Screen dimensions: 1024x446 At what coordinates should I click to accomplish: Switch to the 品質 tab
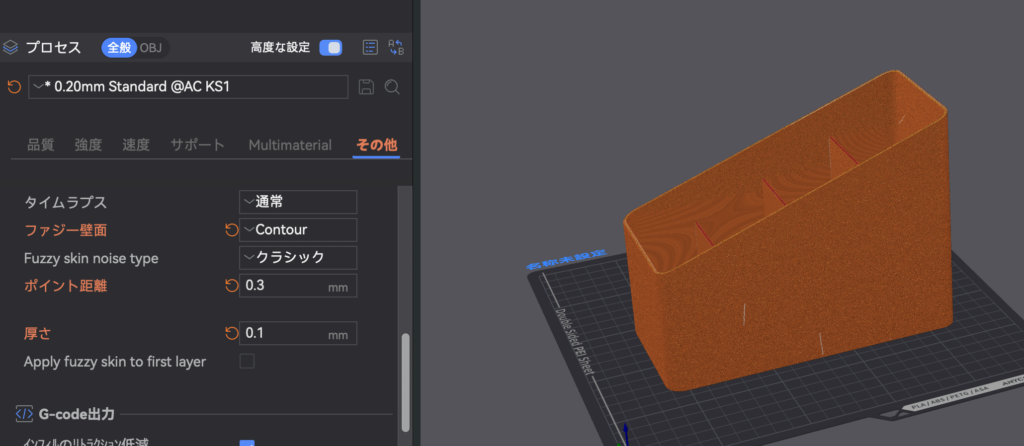click(x=41, y=145)
